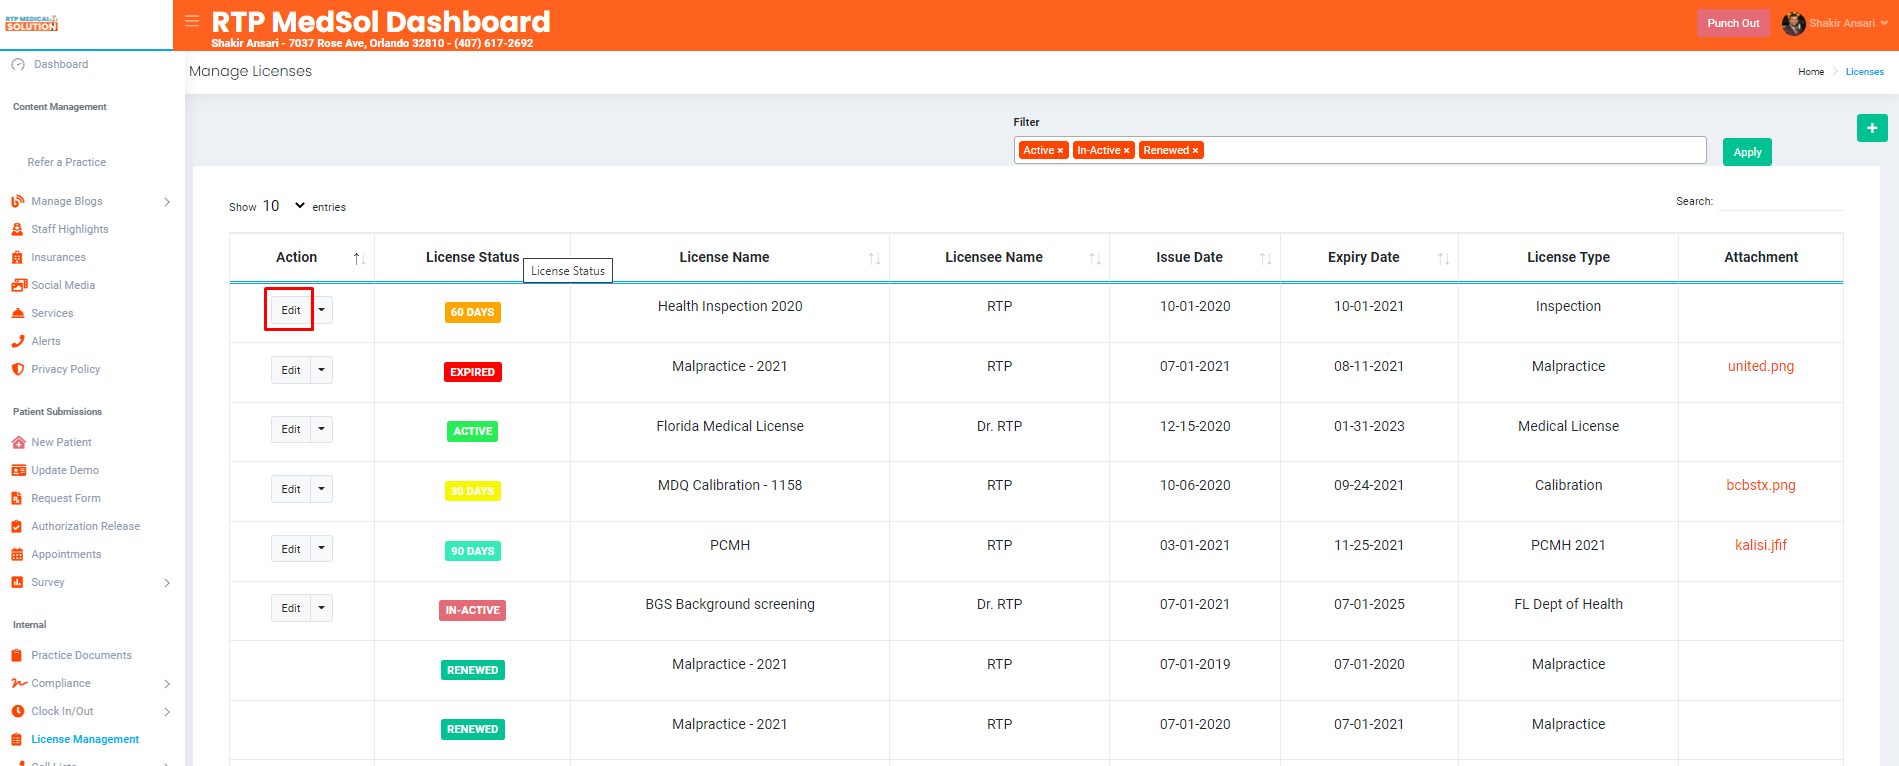Click the New Patient icon
This screenshot has width=1899, height=766.
(18, 442)
